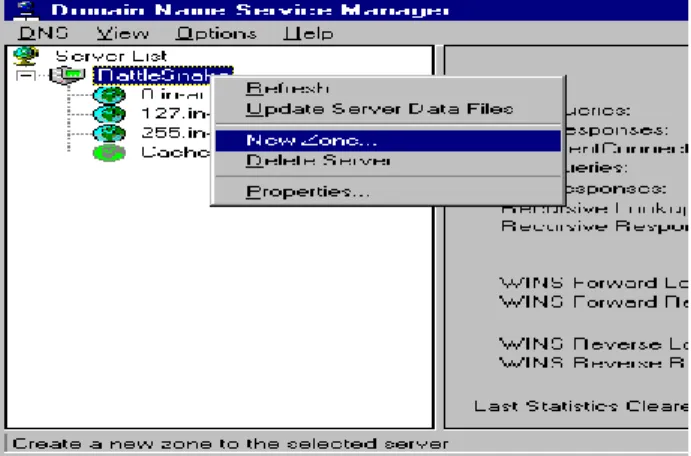Click the WINS Reverse Lookups label
The image size is (691, 456).
pos(593,344)
